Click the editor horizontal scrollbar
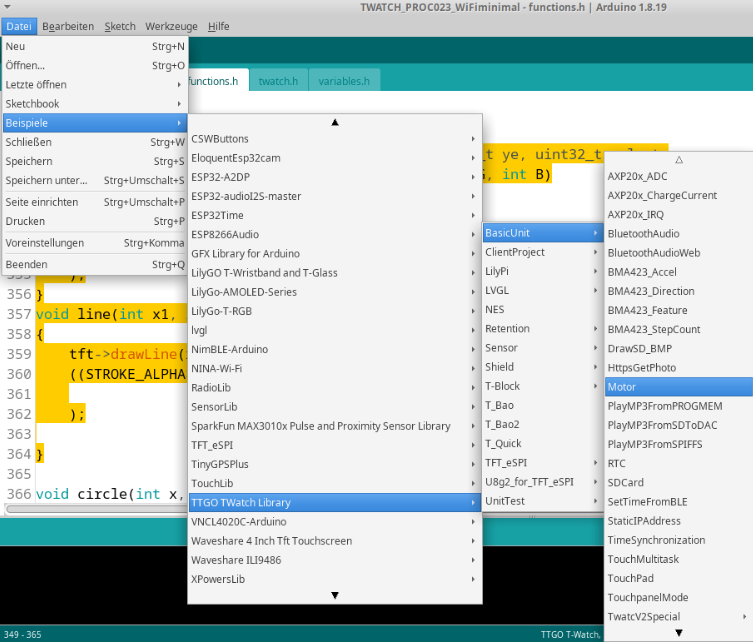 pos(96,509)
